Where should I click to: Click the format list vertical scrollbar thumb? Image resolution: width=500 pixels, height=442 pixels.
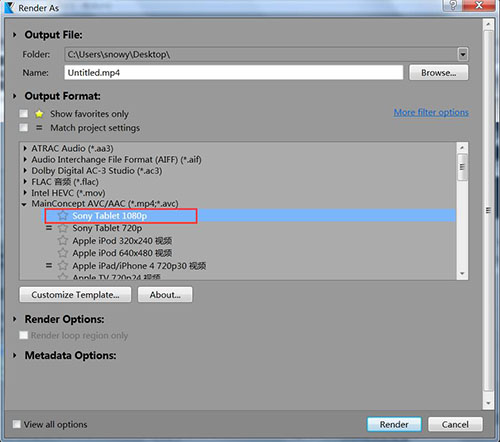(462, 167)
